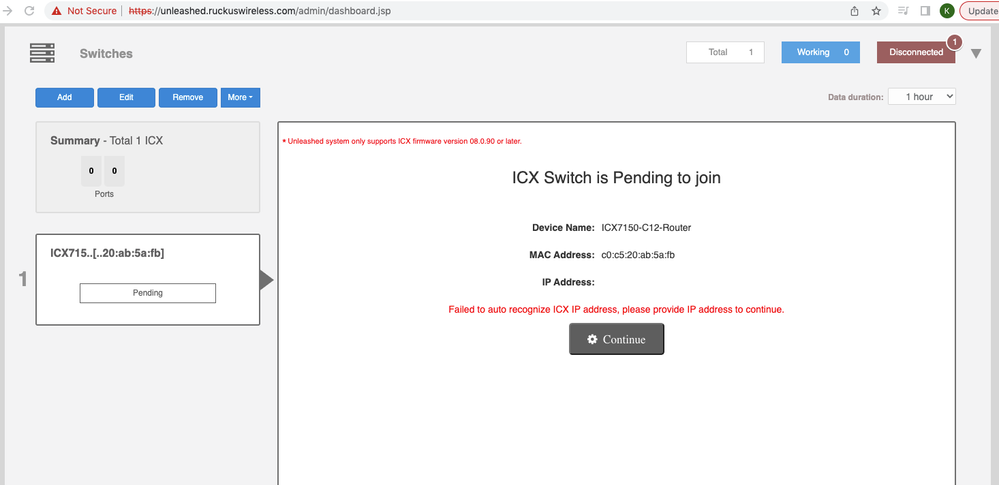Viewport: 999px width, 485px height.
Task: Open the K profile avatar
Action: [946, 11]
